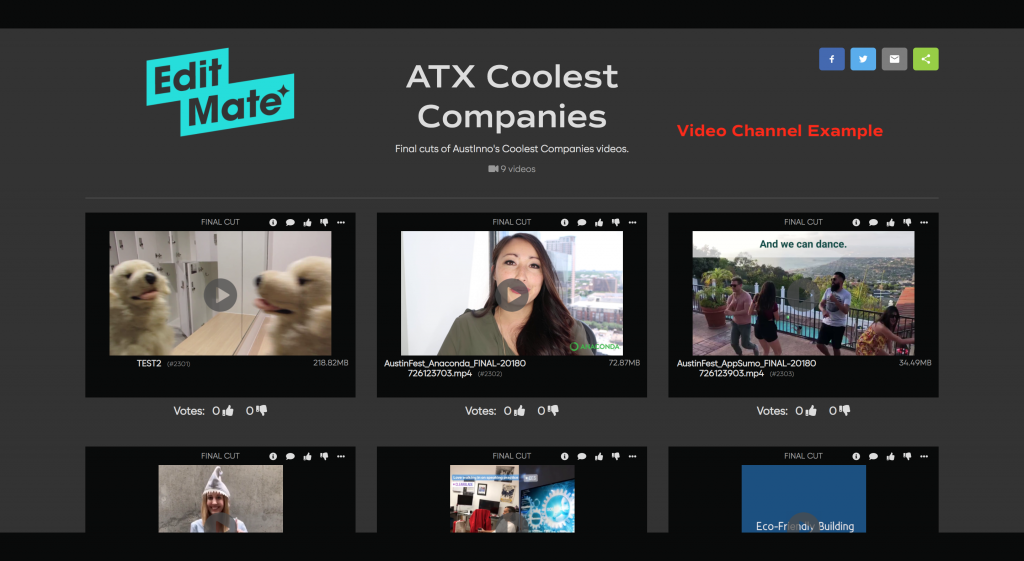
Task: Open the gnome-hat woman thumbnail
Action: (221, 498)
